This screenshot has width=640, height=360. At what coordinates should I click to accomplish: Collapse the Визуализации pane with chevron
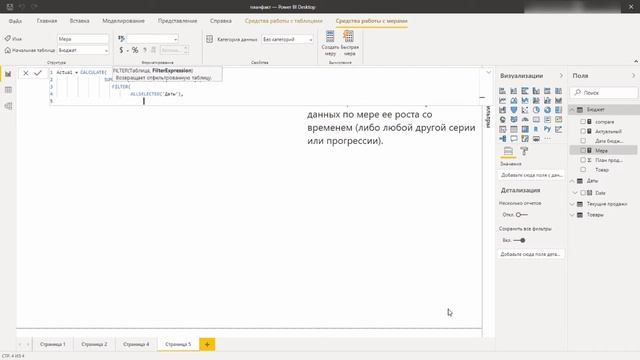pyautogui.click(x=561, y=76)
